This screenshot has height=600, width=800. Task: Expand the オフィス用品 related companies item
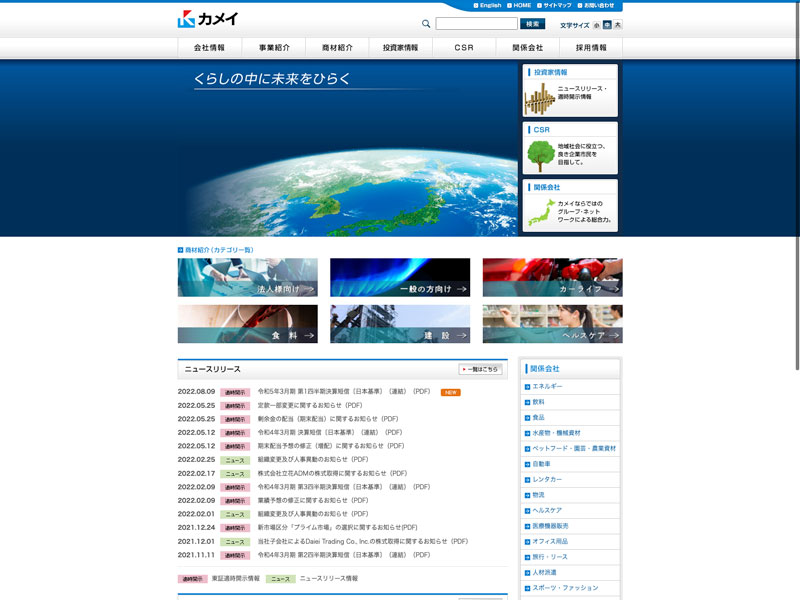(x=570, y=541)
